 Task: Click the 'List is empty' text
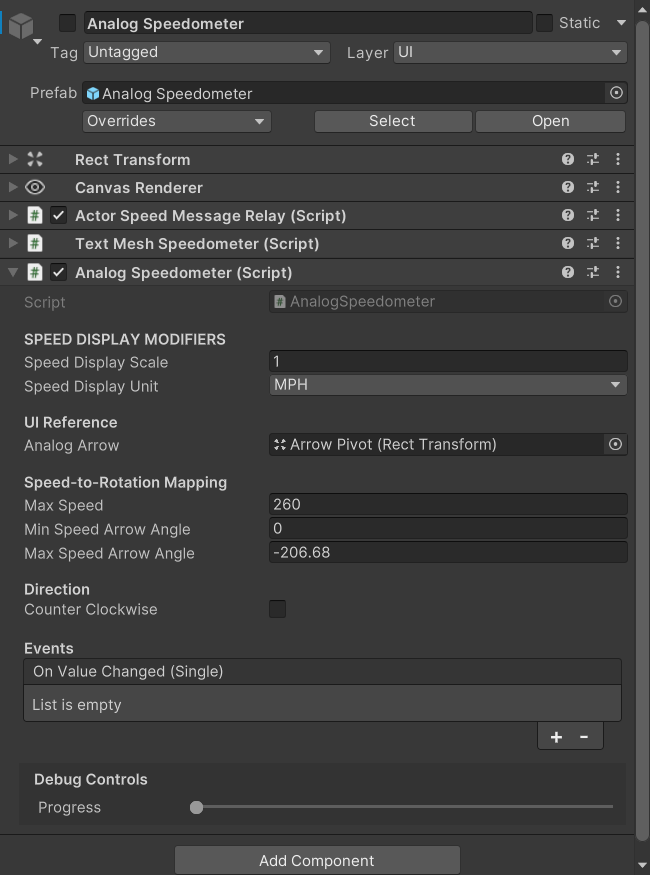click(76, 705)
